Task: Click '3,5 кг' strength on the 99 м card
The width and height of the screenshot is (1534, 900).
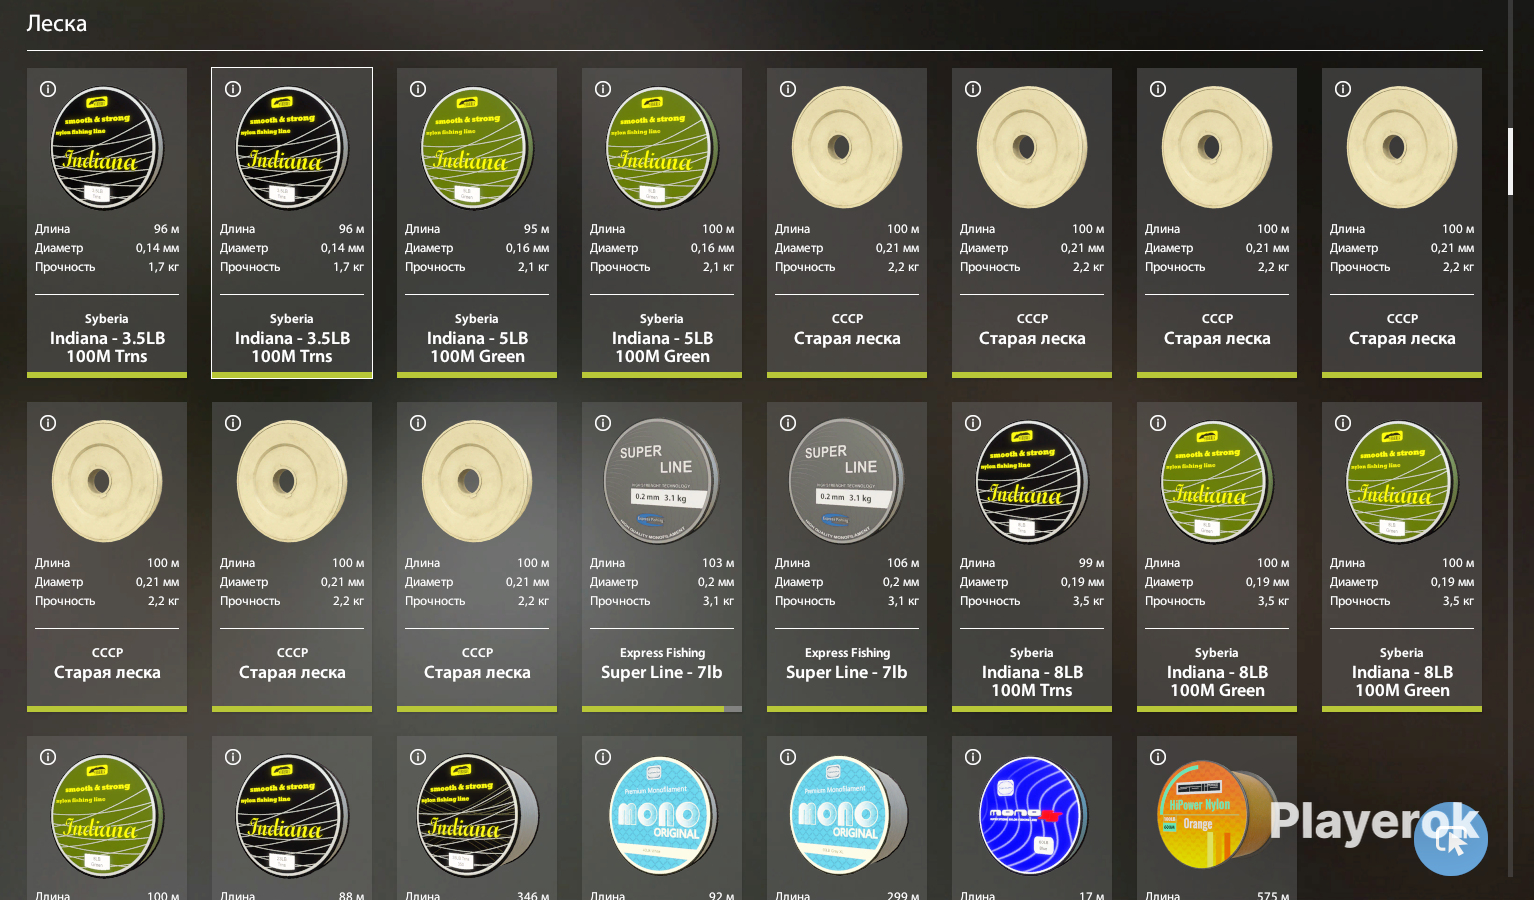Action: [1088, 601]
